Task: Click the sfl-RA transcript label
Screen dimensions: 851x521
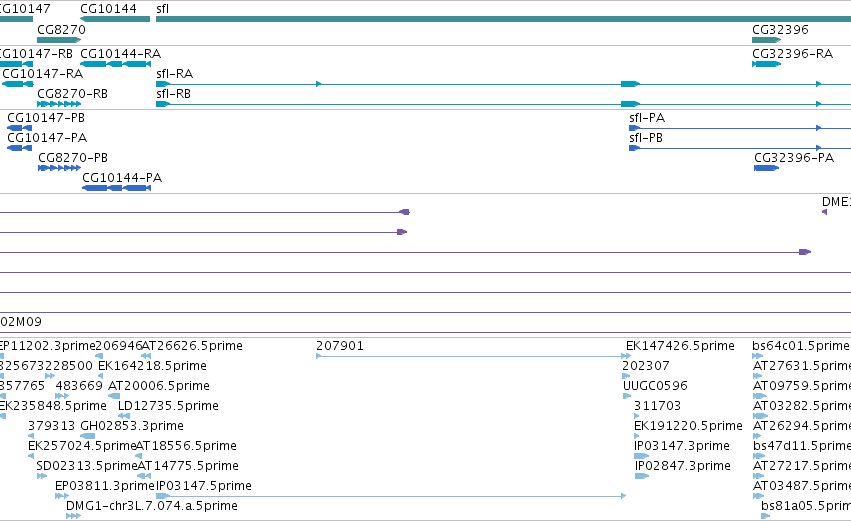Action: (x=174, y=74)
